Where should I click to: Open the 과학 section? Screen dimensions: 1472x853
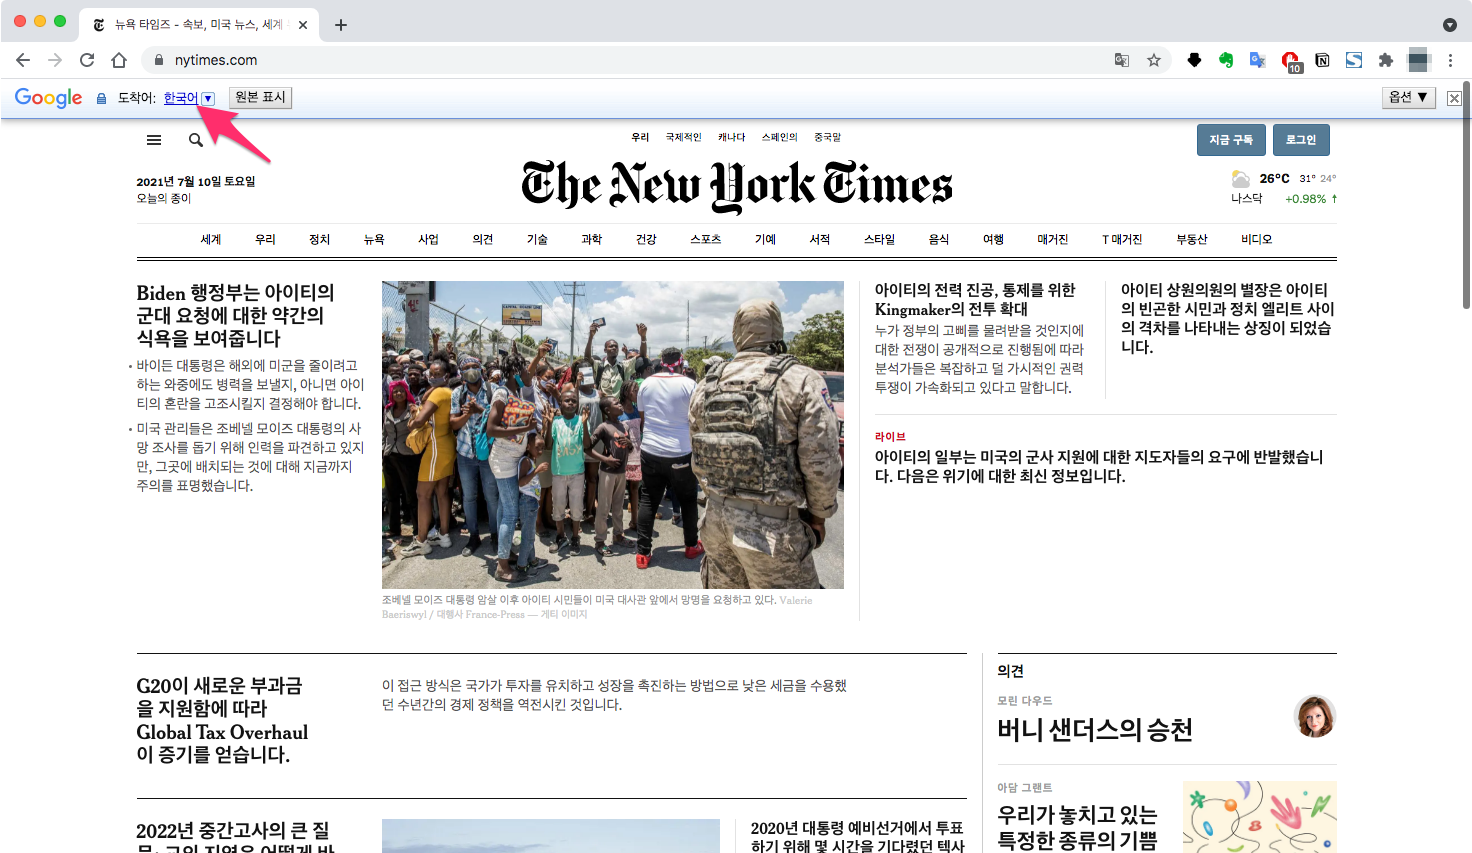(x=592, y=239)
